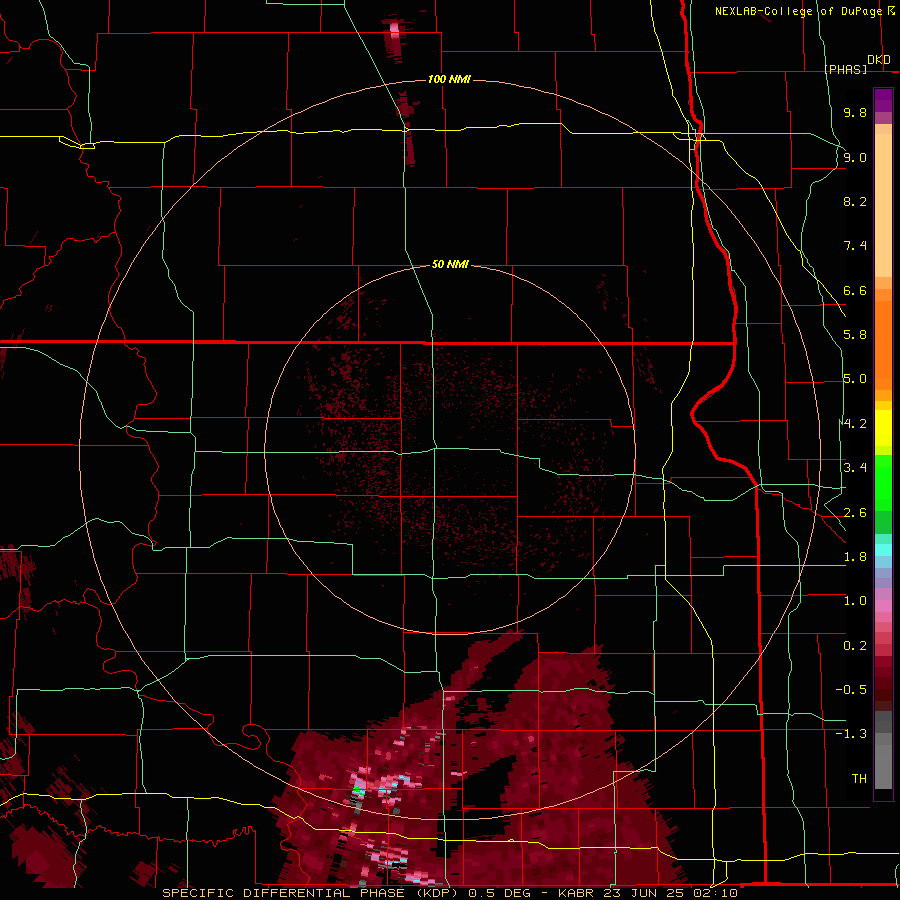Click the 4.2 value on the scale

point(855,424)
